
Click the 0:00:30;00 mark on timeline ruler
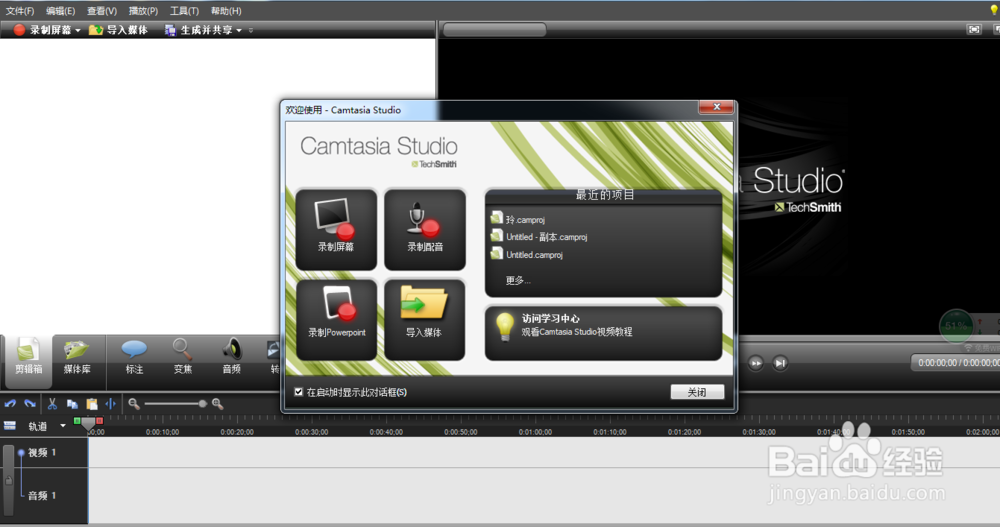point(311,432)
